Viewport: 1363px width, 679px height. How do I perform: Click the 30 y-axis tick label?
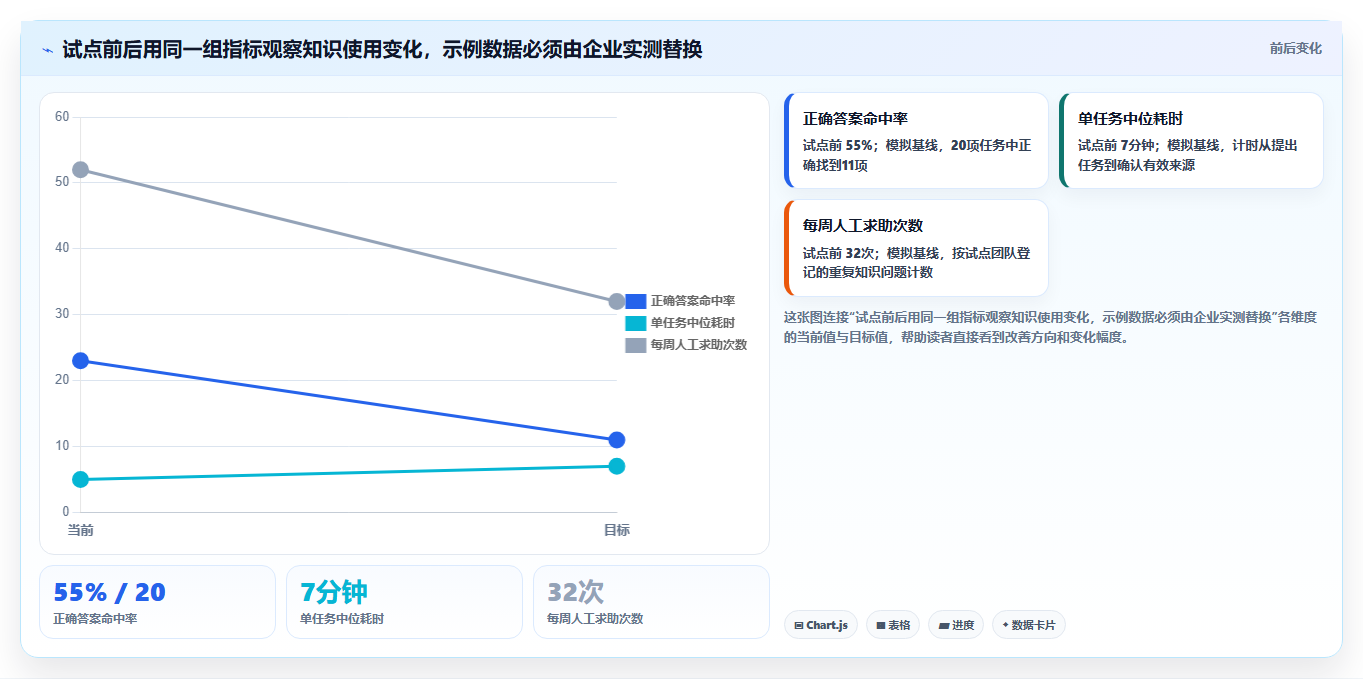tap(62, 314)
